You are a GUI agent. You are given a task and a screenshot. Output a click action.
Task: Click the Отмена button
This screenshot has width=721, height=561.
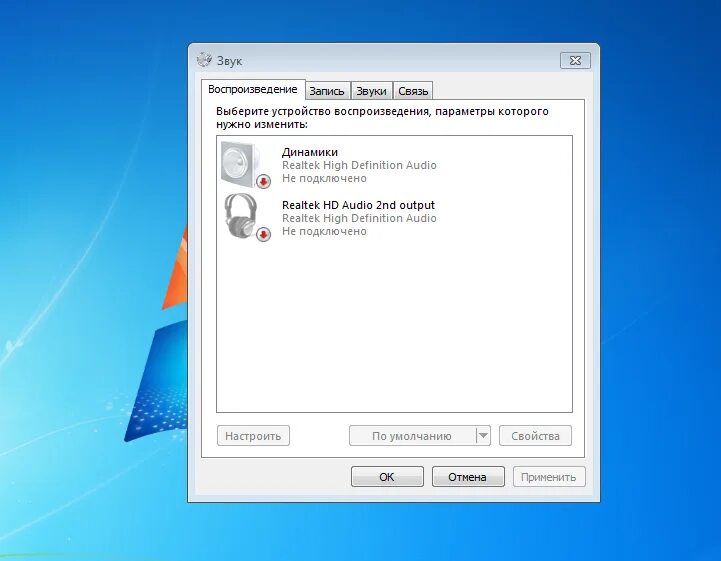tap(468, 477)
